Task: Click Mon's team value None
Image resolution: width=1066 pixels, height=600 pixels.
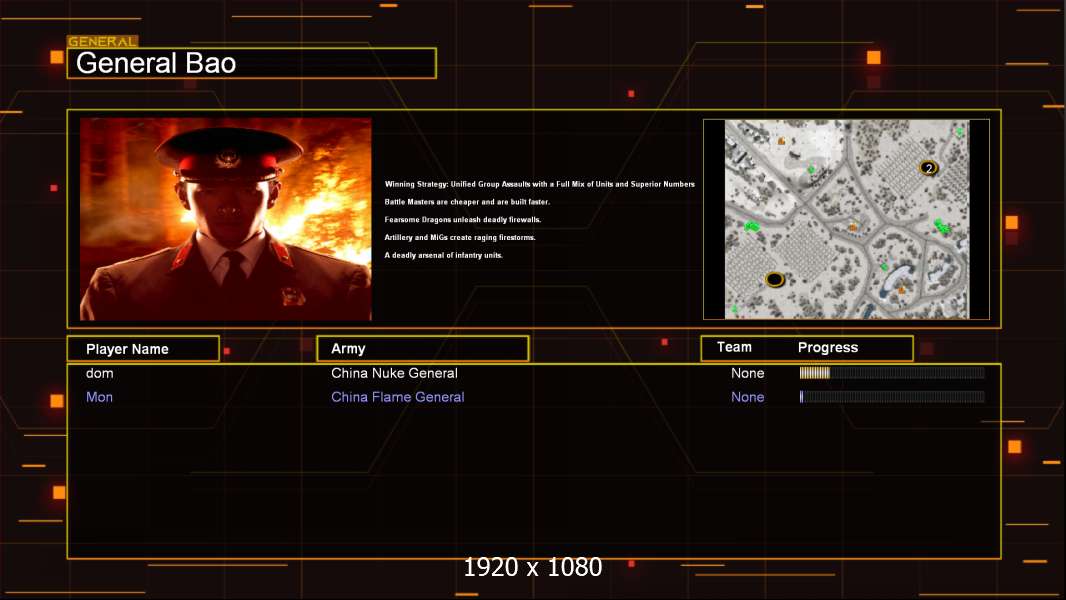Action: (x=747, y=397)
